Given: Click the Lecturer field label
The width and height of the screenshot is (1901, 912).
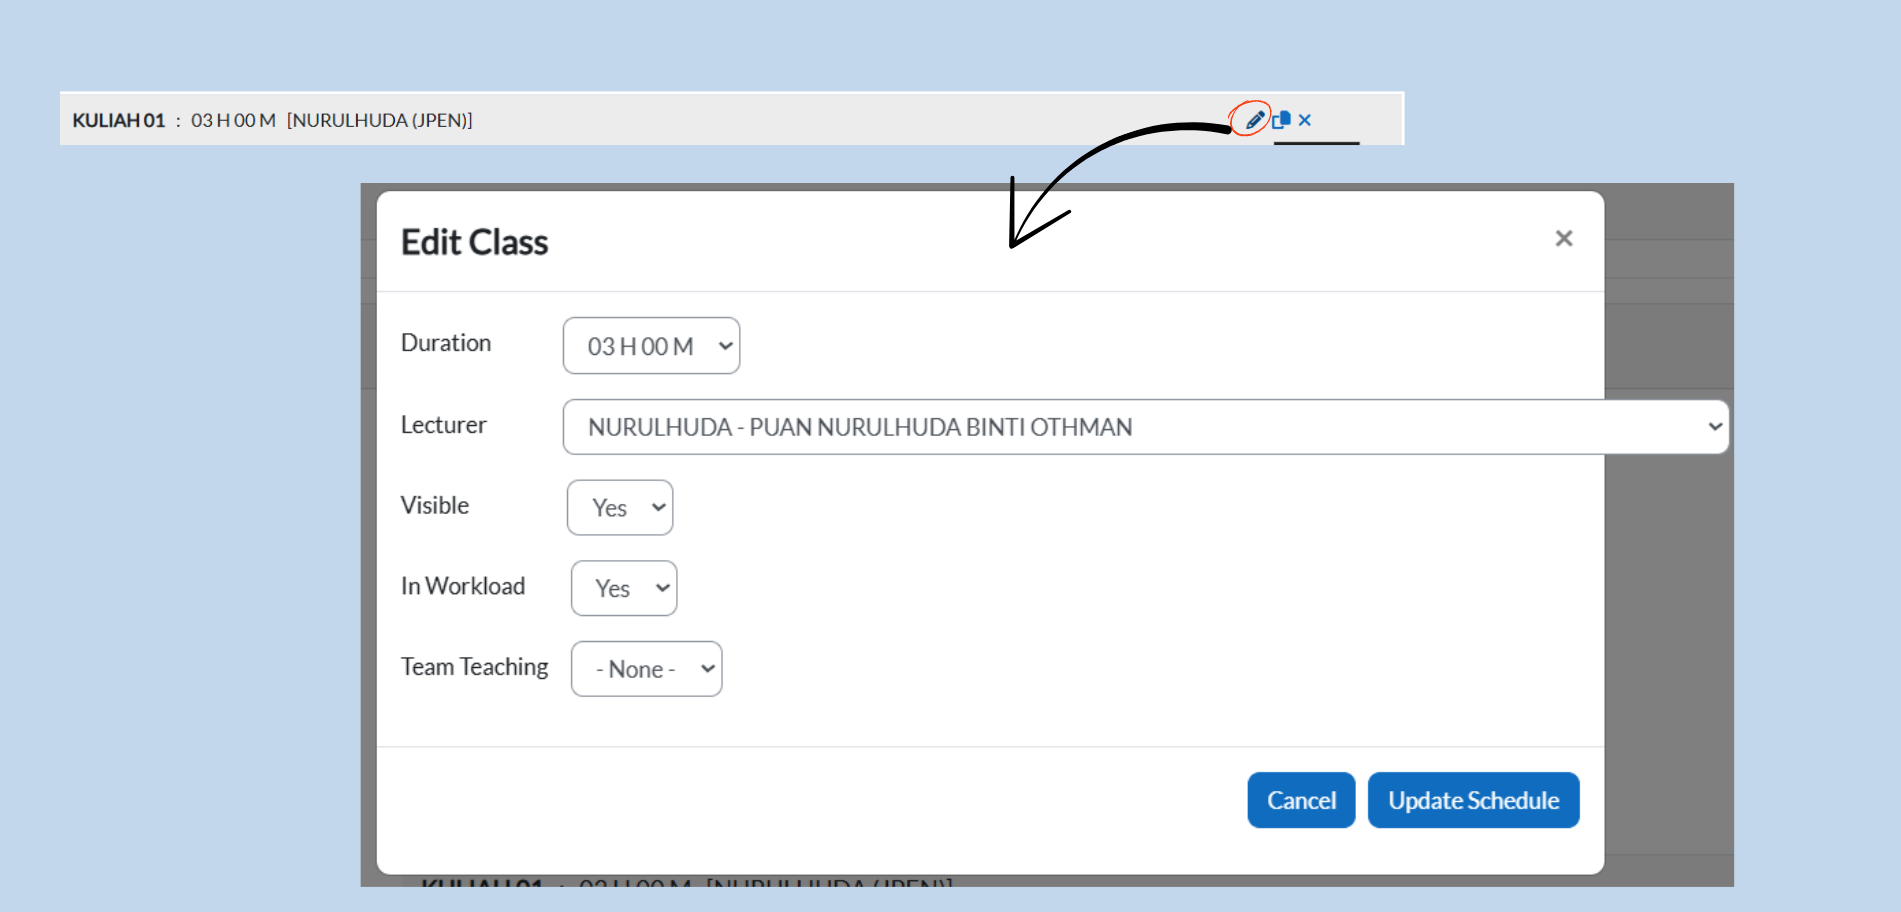Looking at the screenshot, I should (443, 425).
